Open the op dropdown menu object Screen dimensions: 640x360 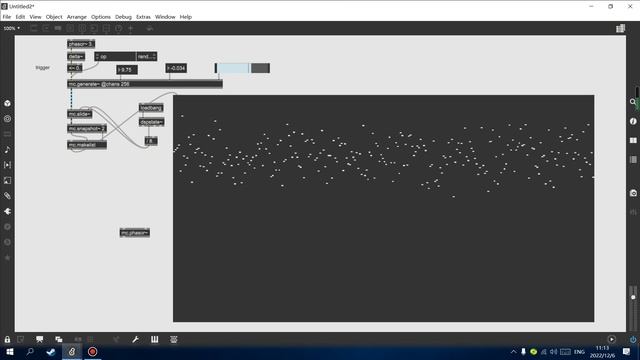(115, 56)
